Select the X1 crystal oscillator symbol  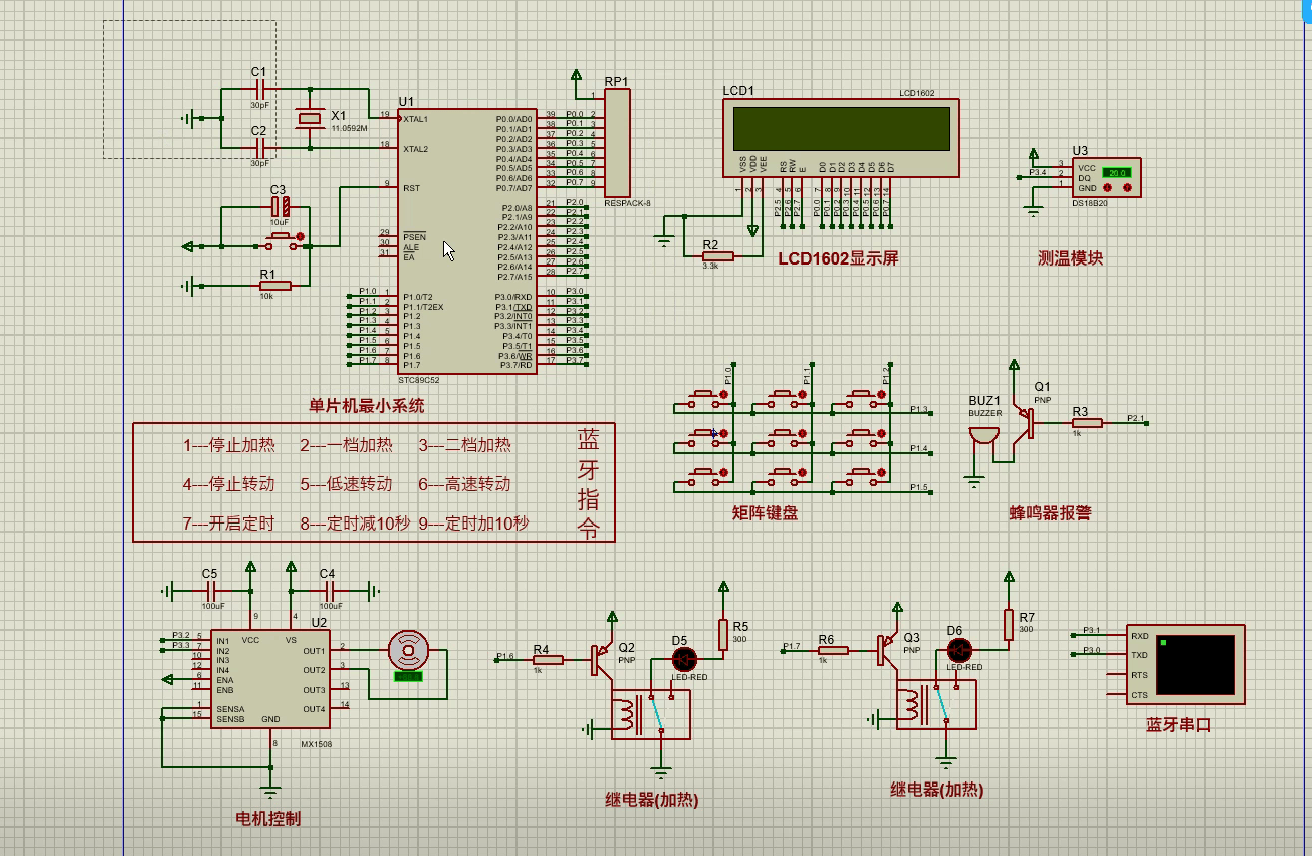tap(310, 119)
